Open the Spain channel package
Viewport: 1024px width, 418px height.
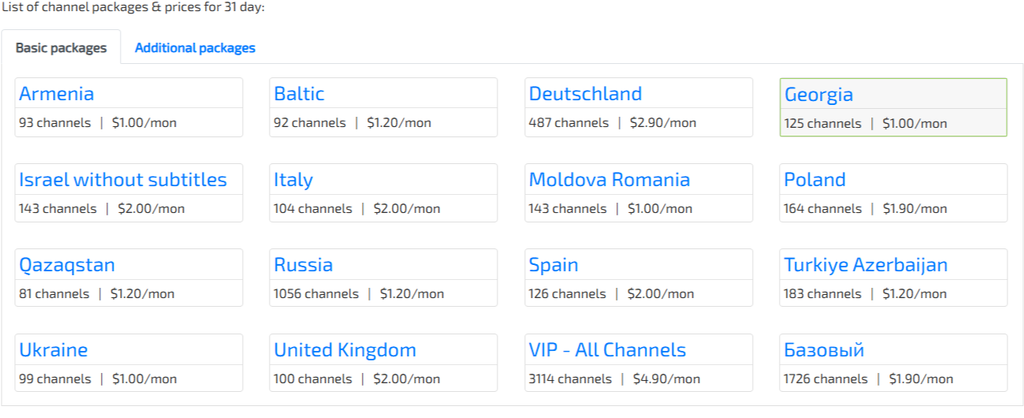[553, 265]
